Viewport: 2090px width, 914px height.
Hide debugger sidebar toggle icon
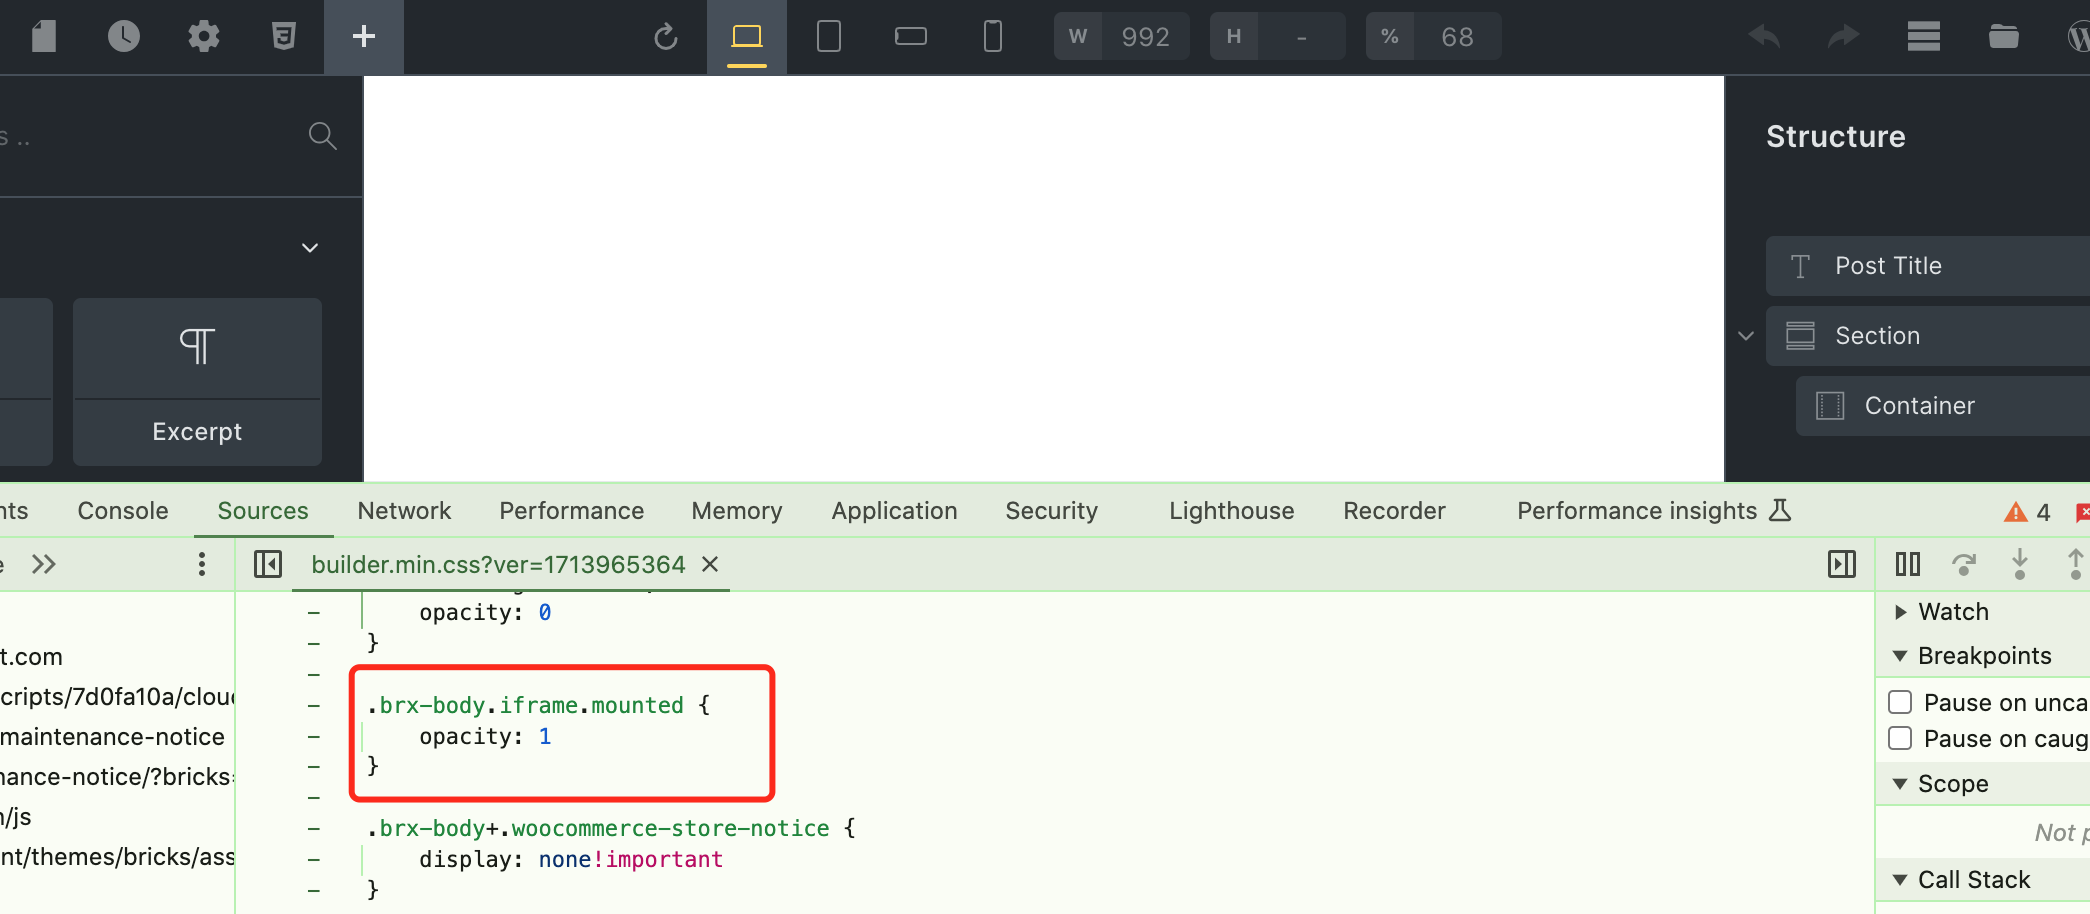(1842, 565)
